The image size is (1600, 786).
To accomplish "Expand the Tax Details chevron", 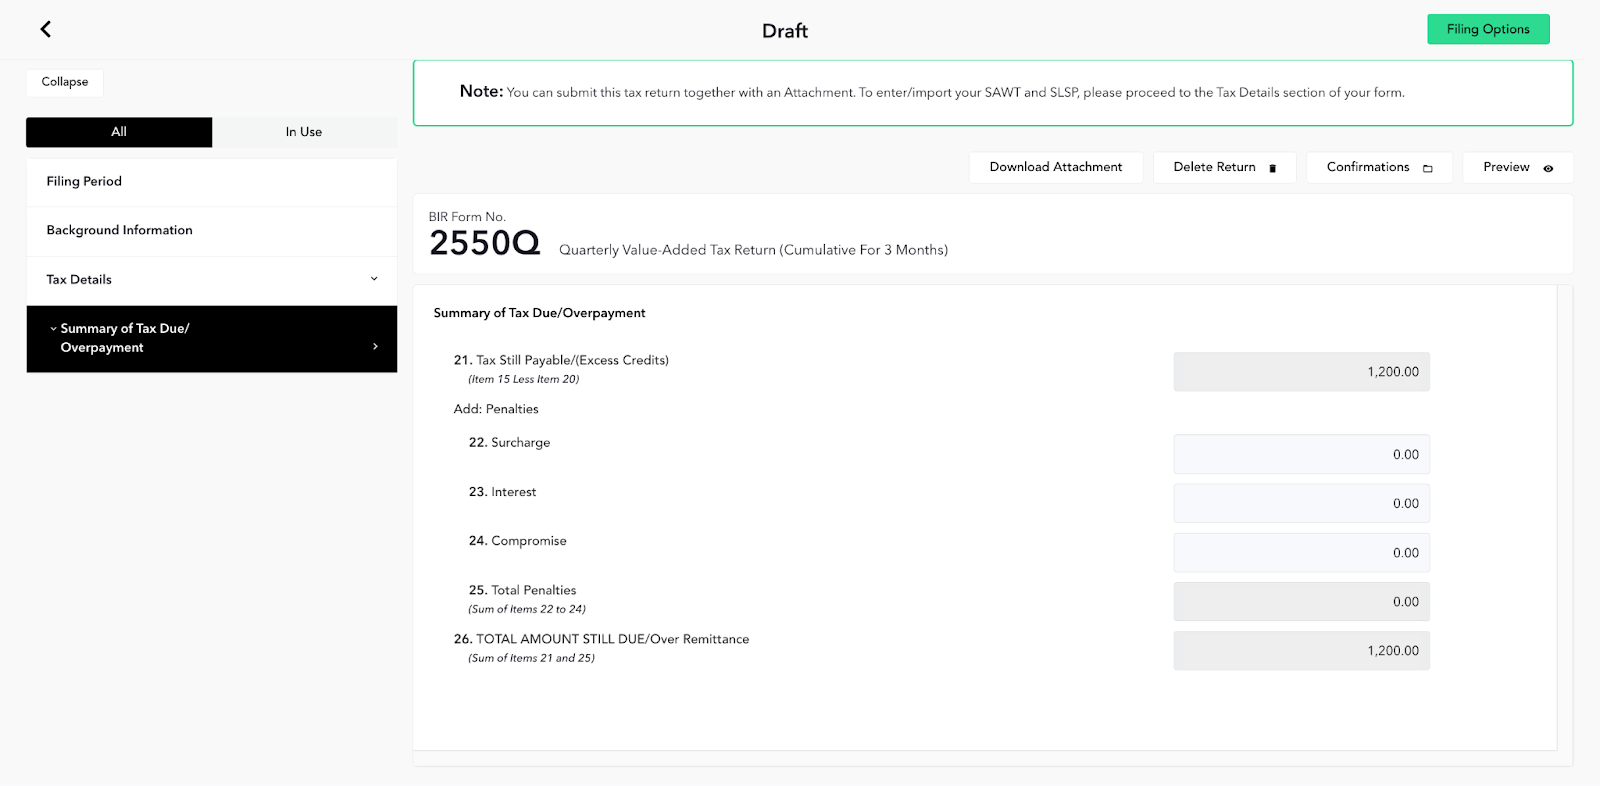I will pos(374,279).
